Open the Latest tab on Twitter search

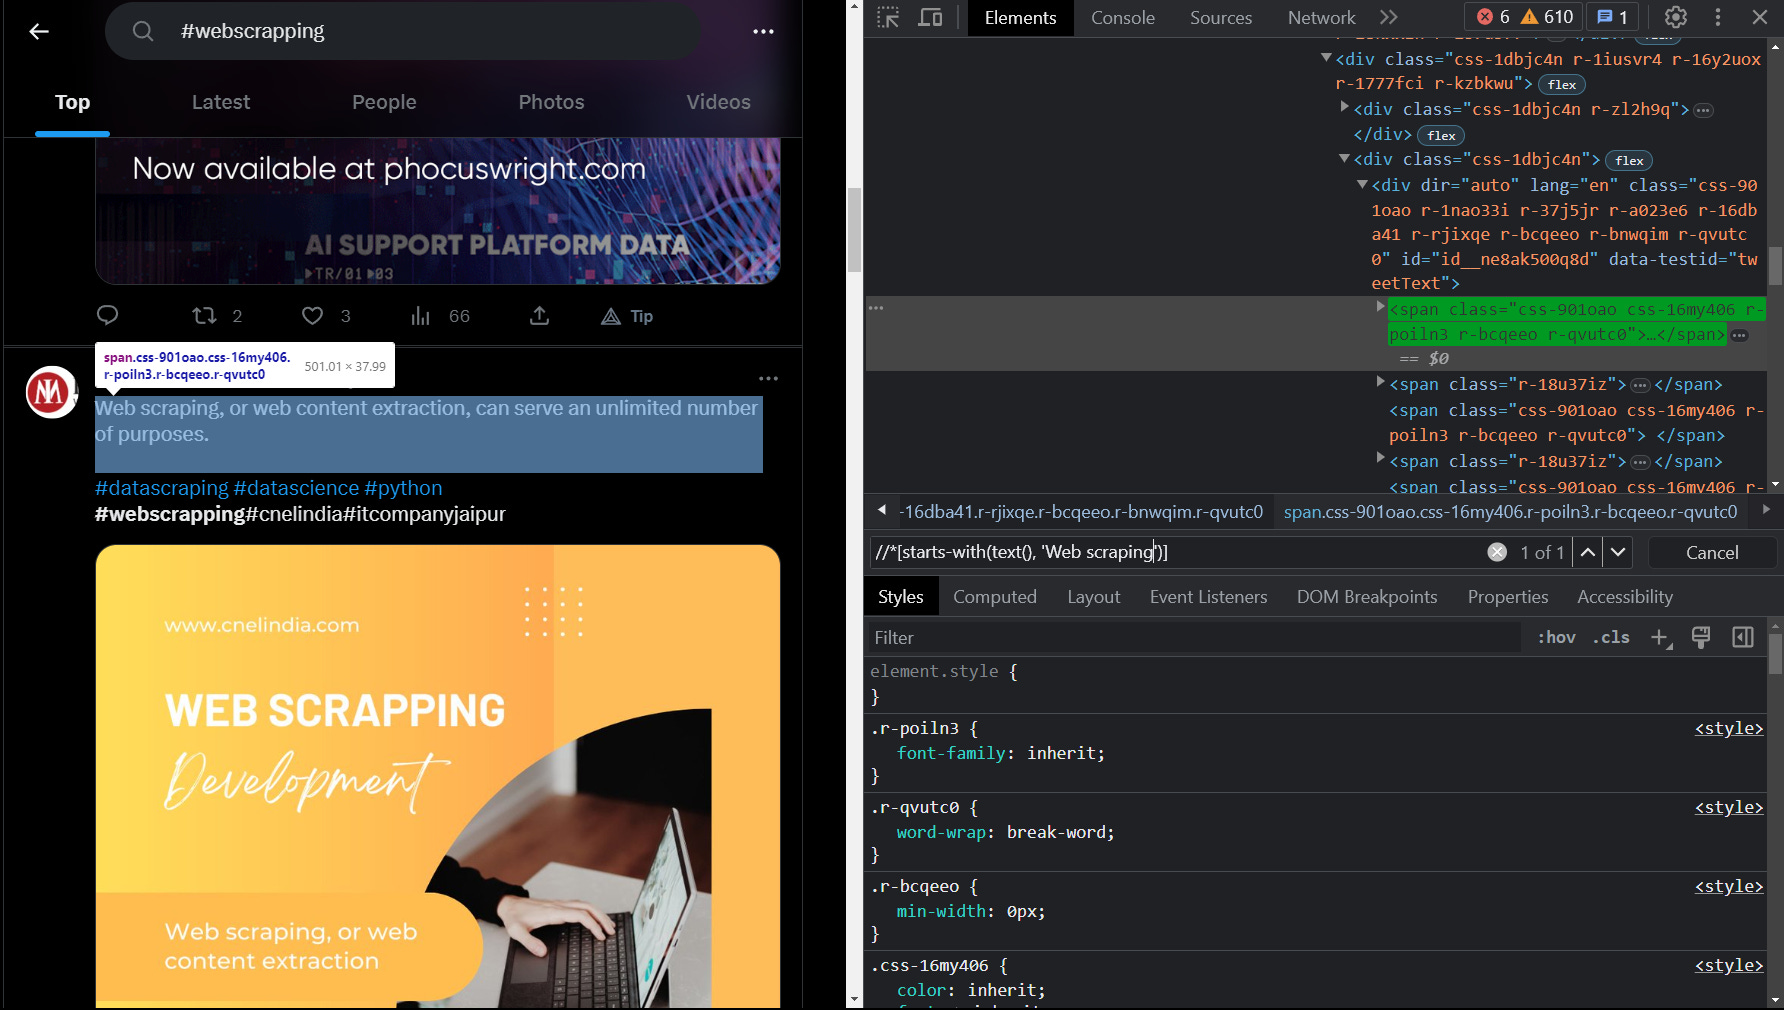pos(220,102)
